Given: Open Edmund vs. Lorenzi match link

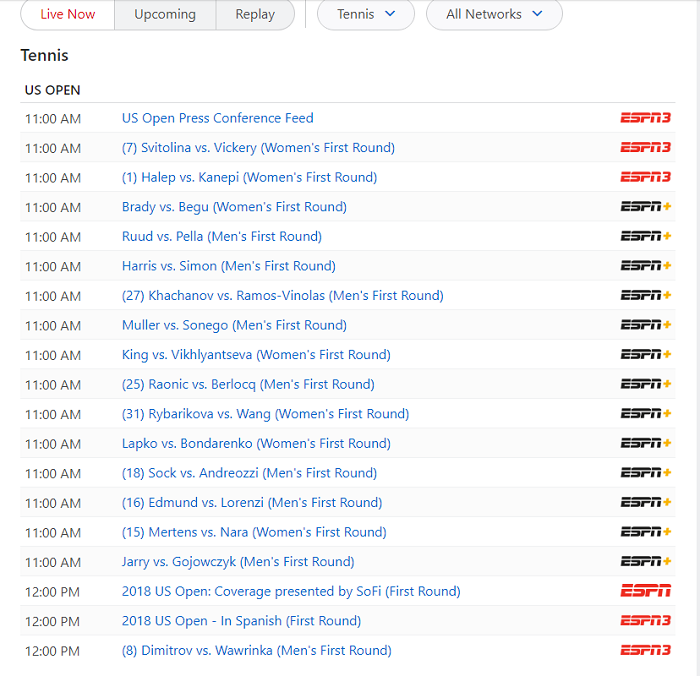Looking at the screenshot, I should [x=252, y=502].
